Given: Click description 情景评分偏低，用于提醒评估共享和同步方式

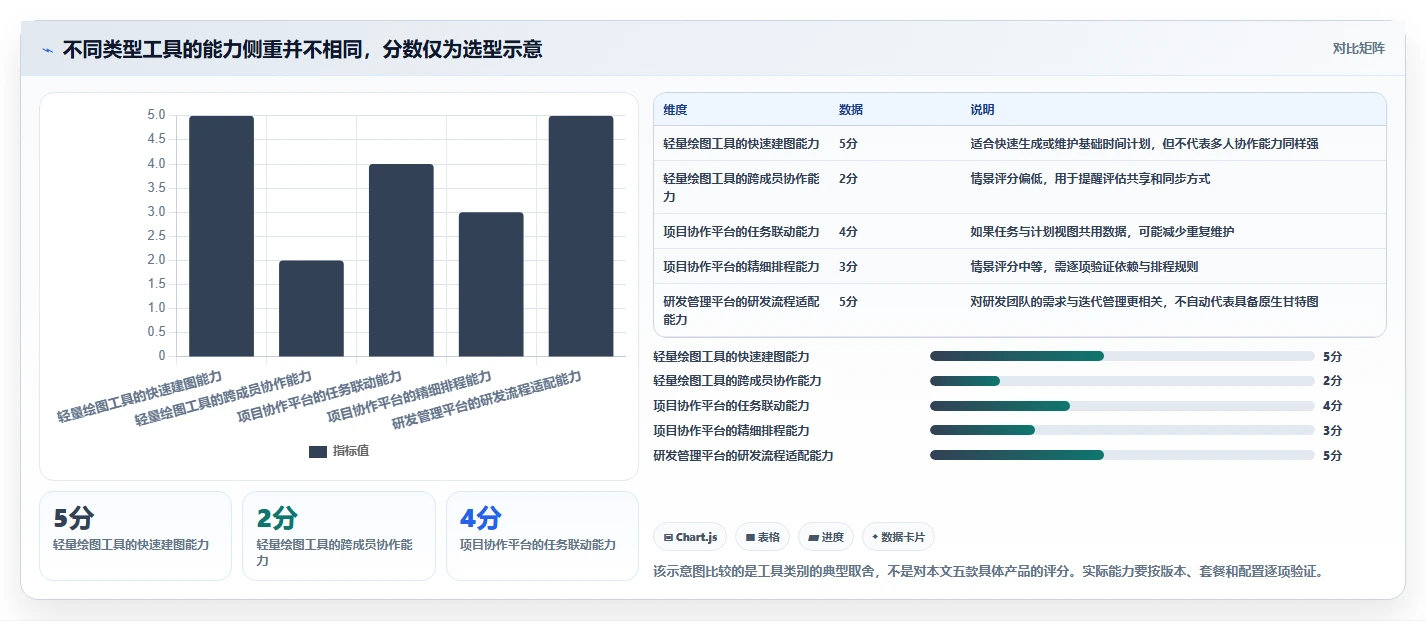Looking at the screenshot, I should coord(1090,179).
